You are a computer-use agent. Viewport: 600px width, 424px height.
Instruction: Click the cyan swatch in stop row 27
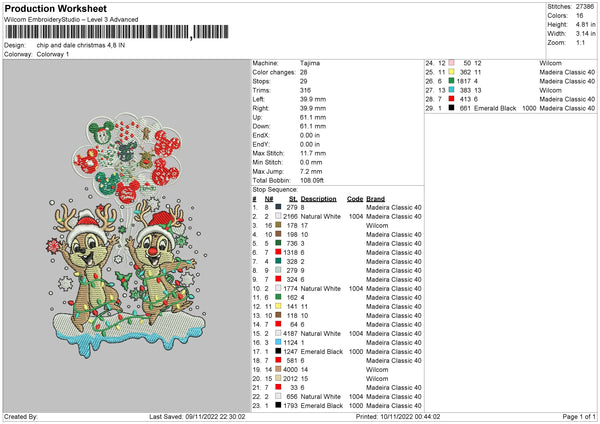point(452,90)
